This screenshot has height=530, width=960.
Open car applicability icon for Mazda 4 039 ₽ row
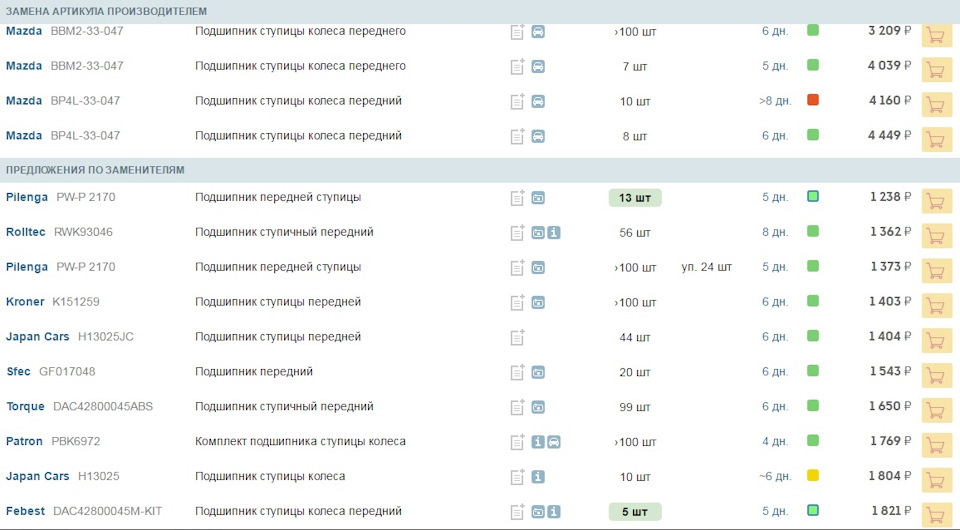(538, 67)
